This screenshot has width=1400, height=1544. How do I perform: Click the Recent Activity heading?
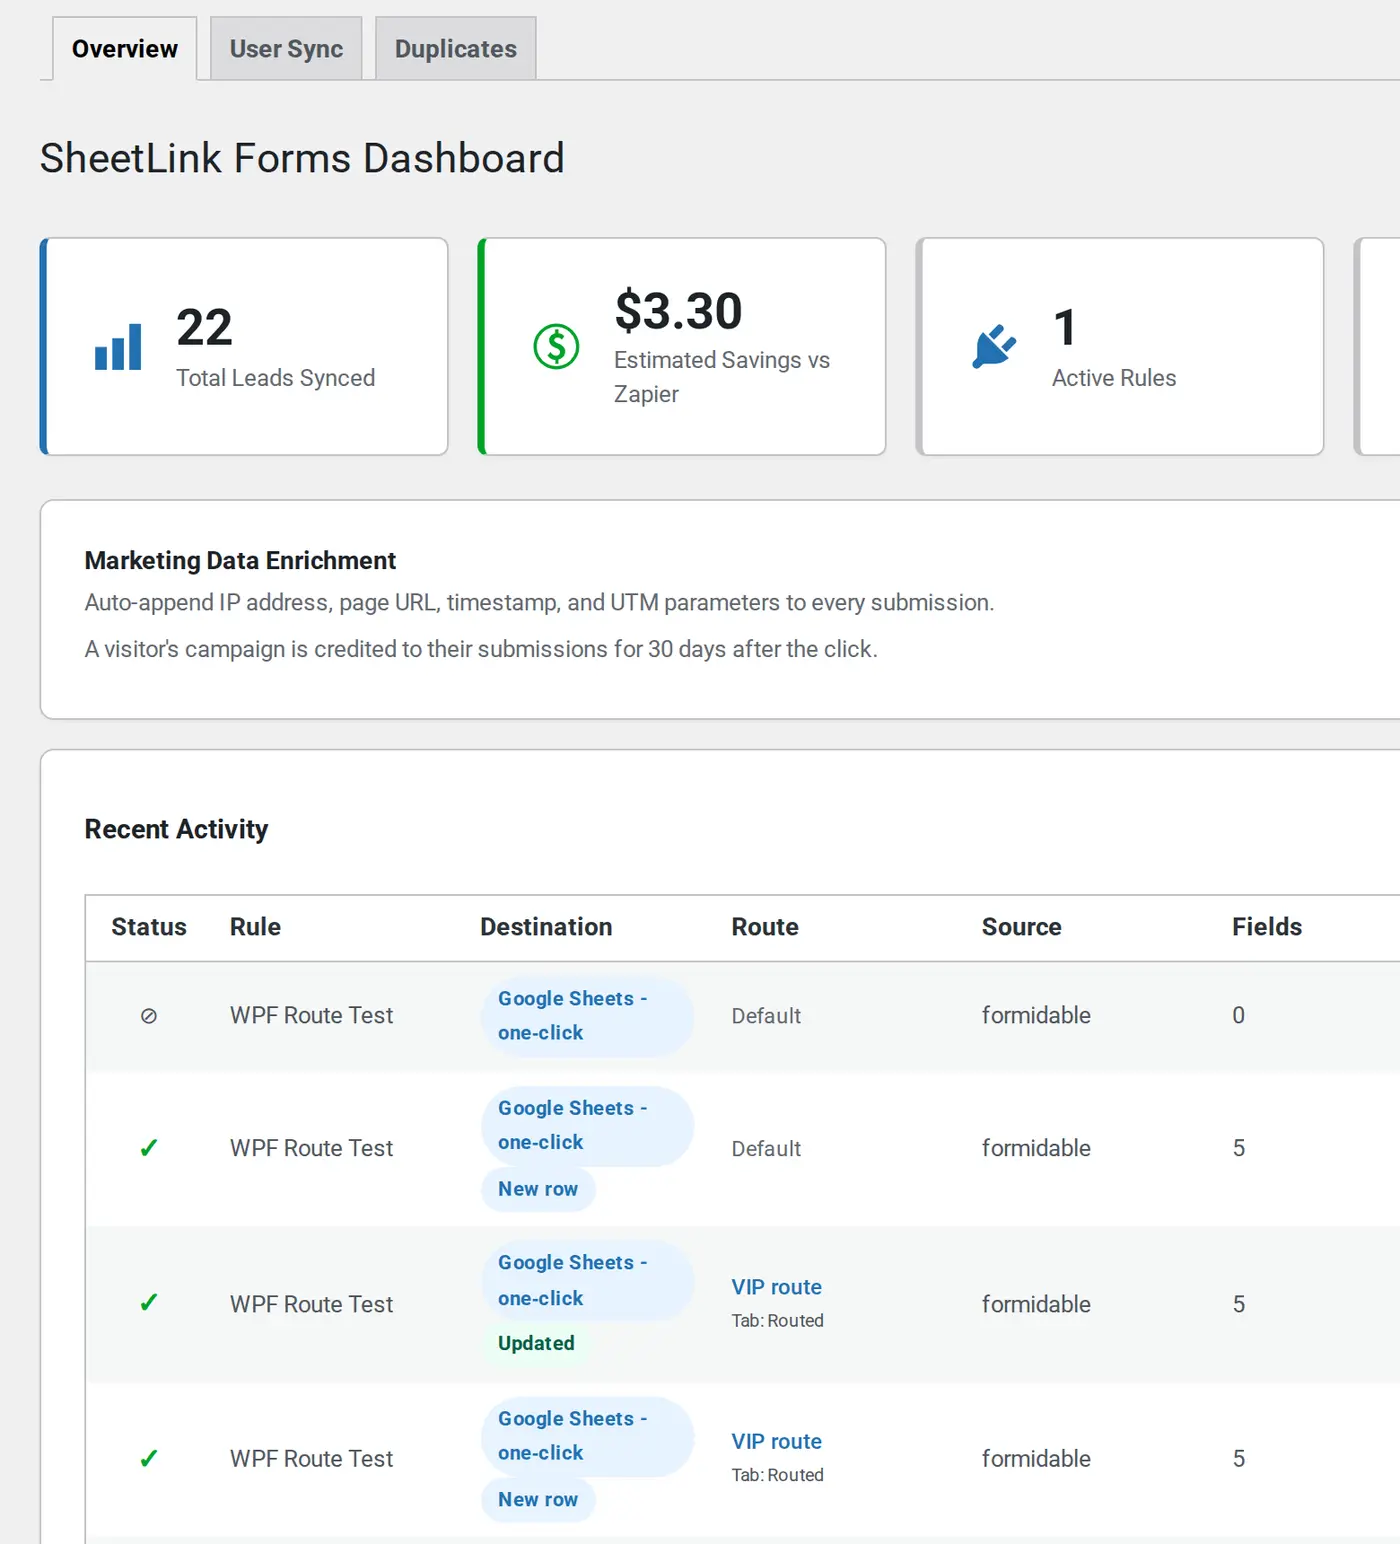coord(176,829)
